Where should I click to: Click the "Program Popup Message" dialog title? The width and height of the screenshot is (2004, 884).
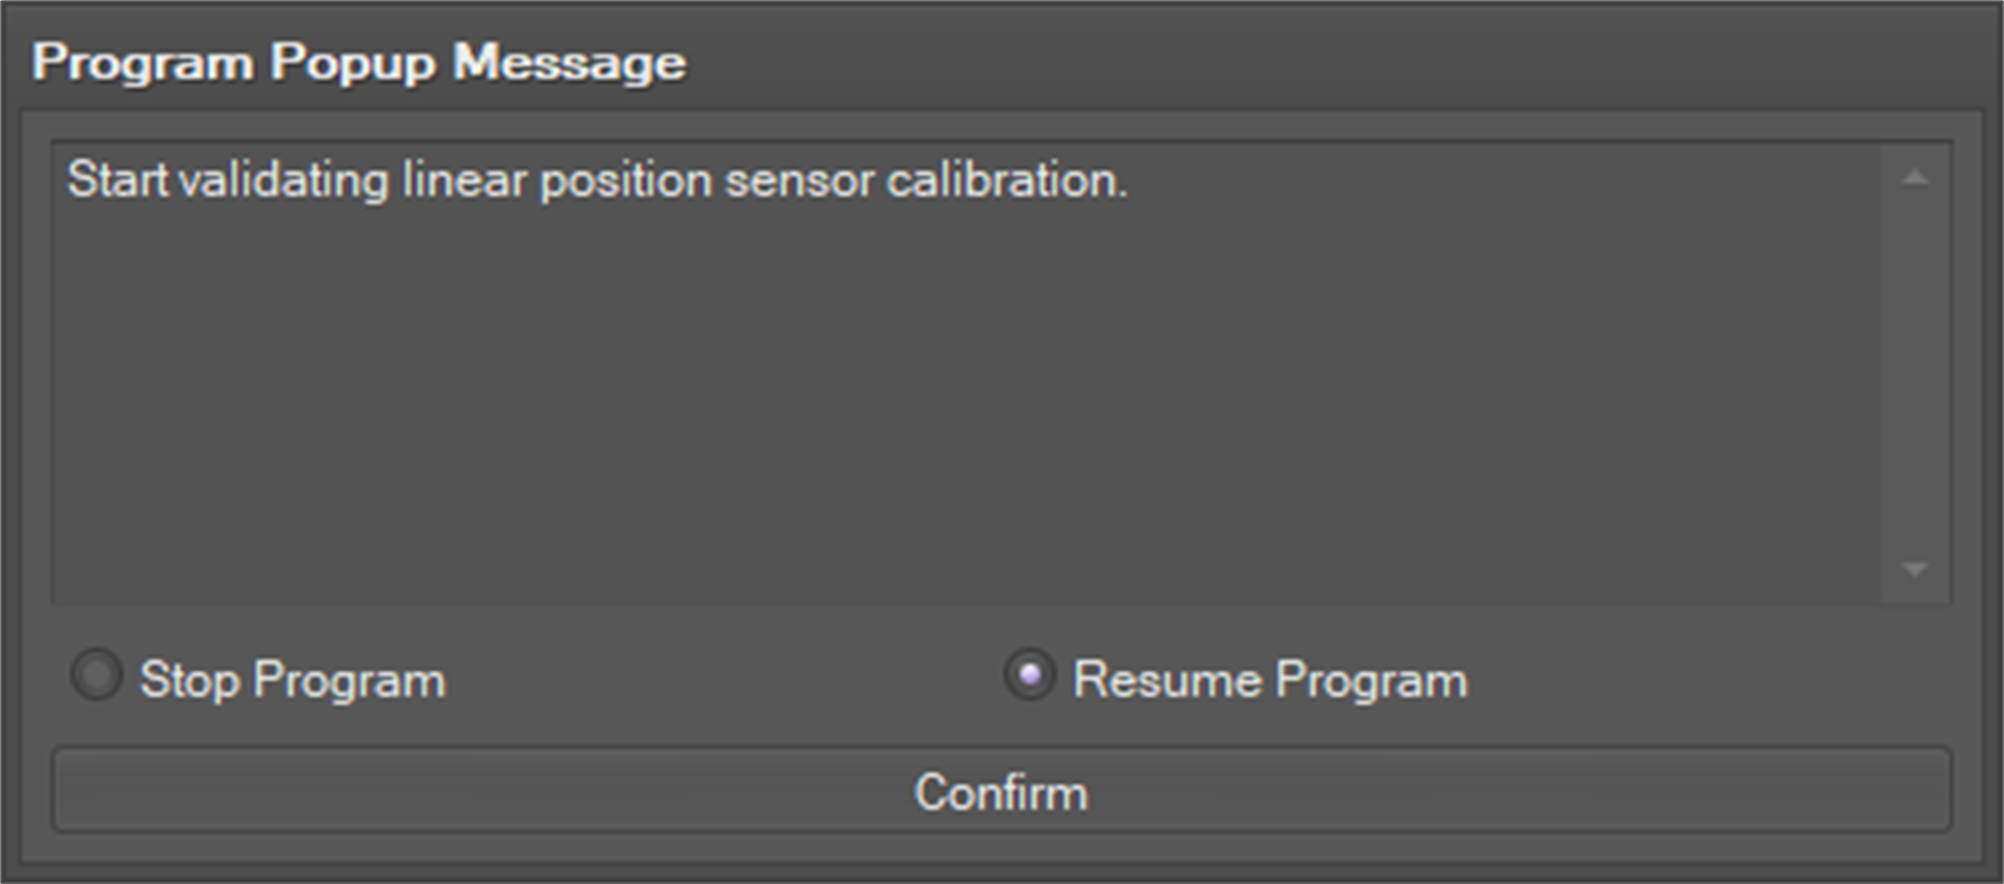point(359,62)
